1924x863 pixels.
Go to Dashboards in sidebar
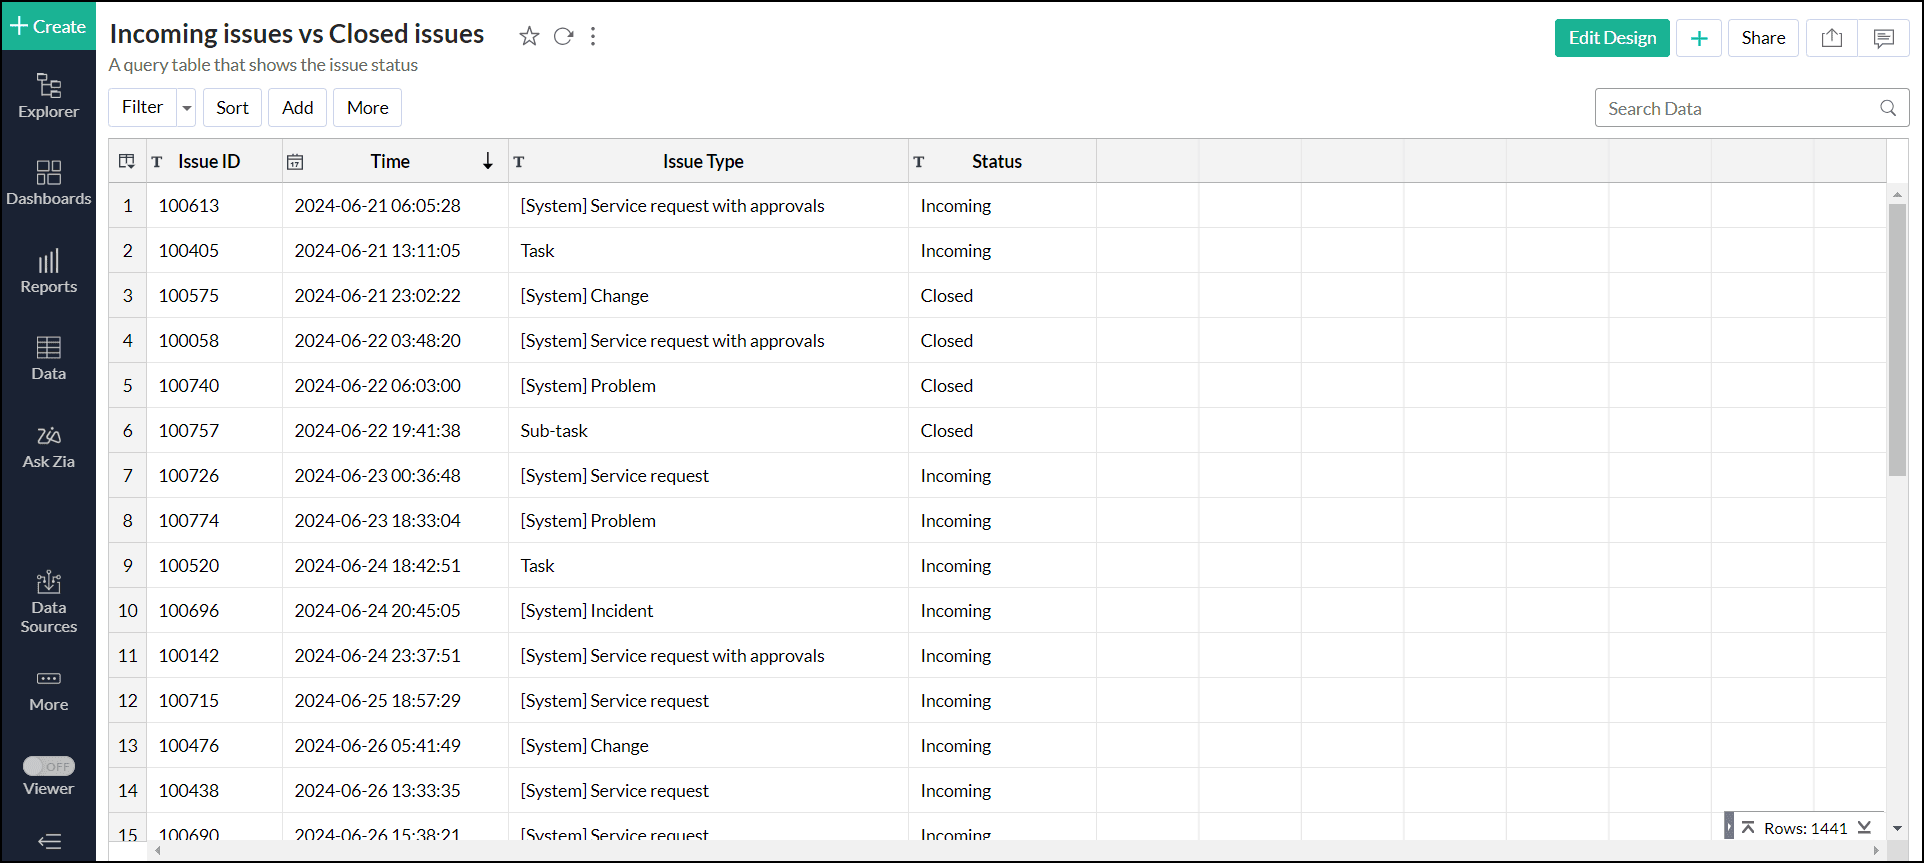coord(48,184)
